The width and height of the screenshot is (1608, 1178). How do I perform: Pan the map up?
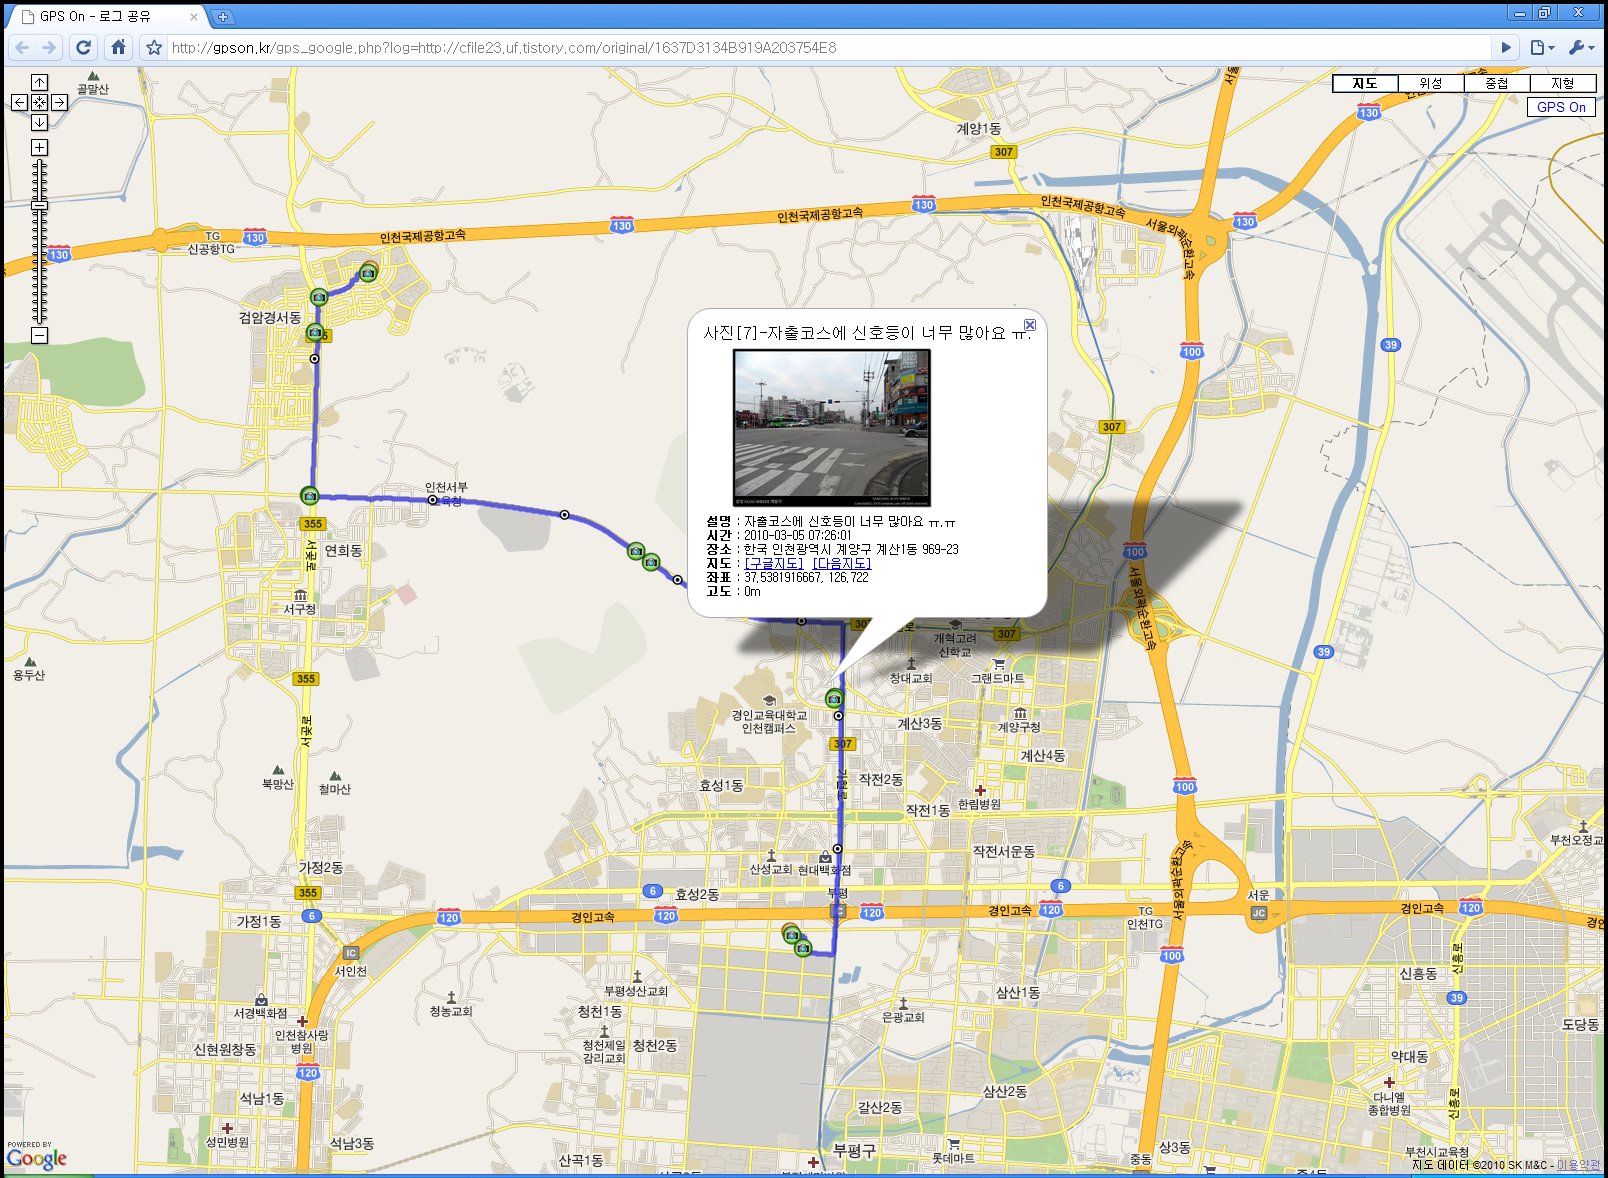(x=39, y=82)
